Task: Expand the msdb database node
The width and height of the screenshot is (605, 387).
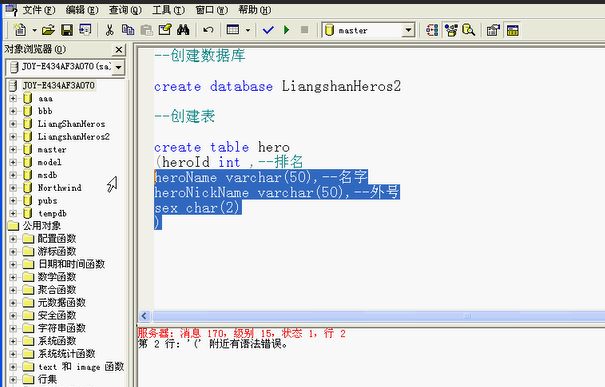Action: pos(13,175)
